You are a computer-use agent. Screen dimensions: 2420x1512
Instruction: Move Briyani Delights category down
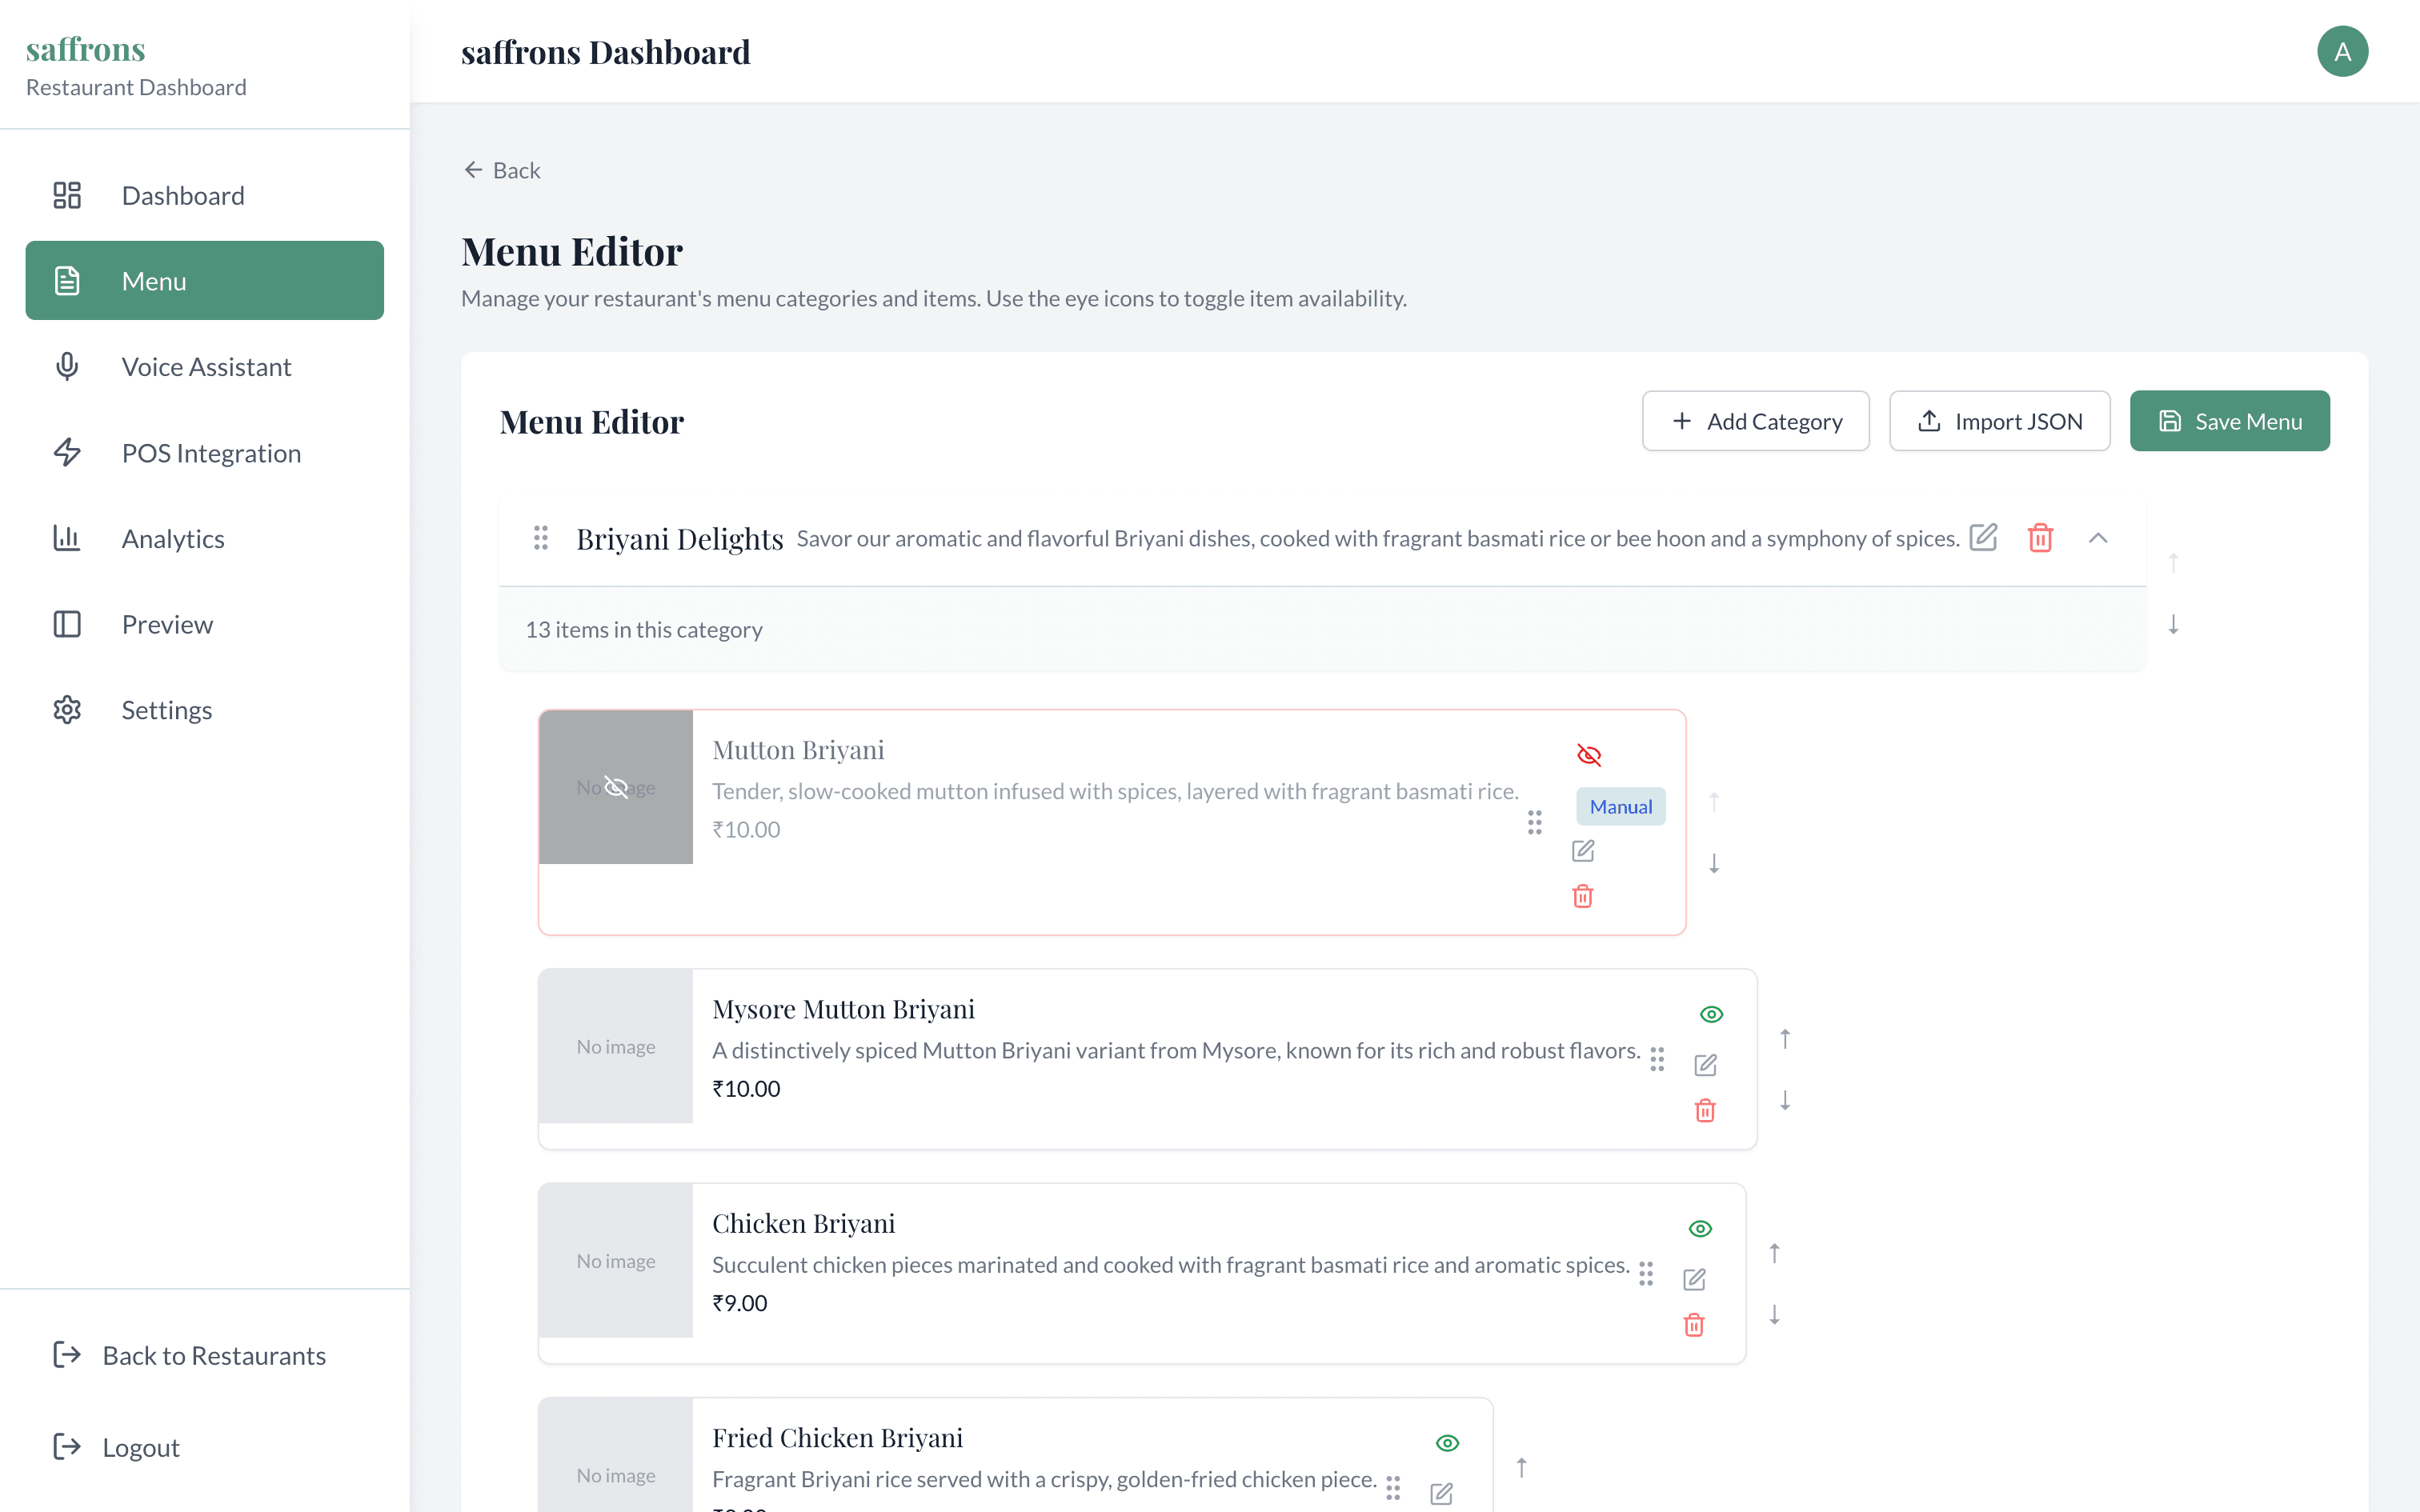click(x=2173, y=625)
